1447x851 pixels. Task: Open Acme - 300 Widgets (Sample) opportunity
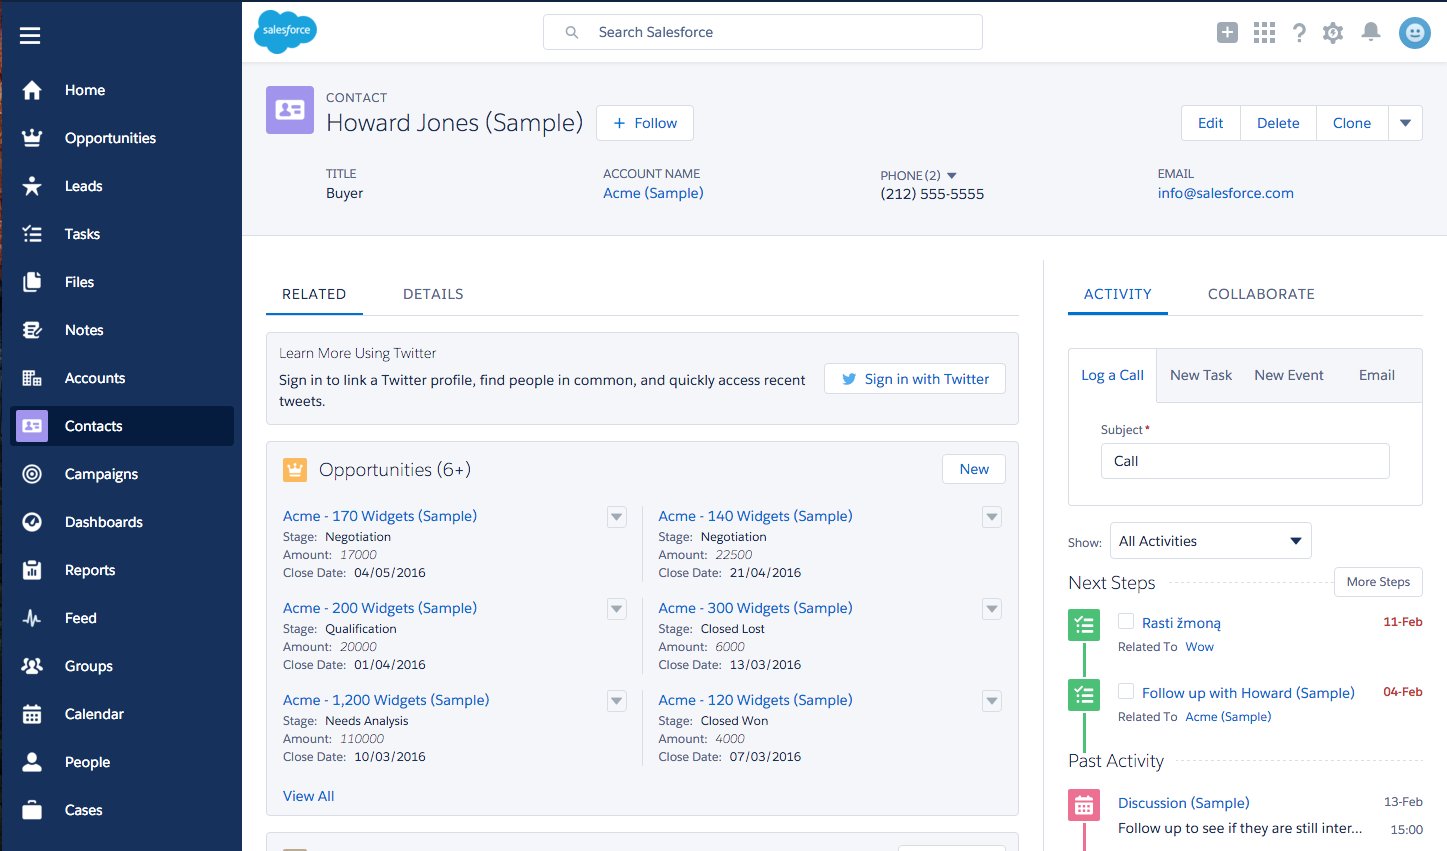[x=755, y=608]
